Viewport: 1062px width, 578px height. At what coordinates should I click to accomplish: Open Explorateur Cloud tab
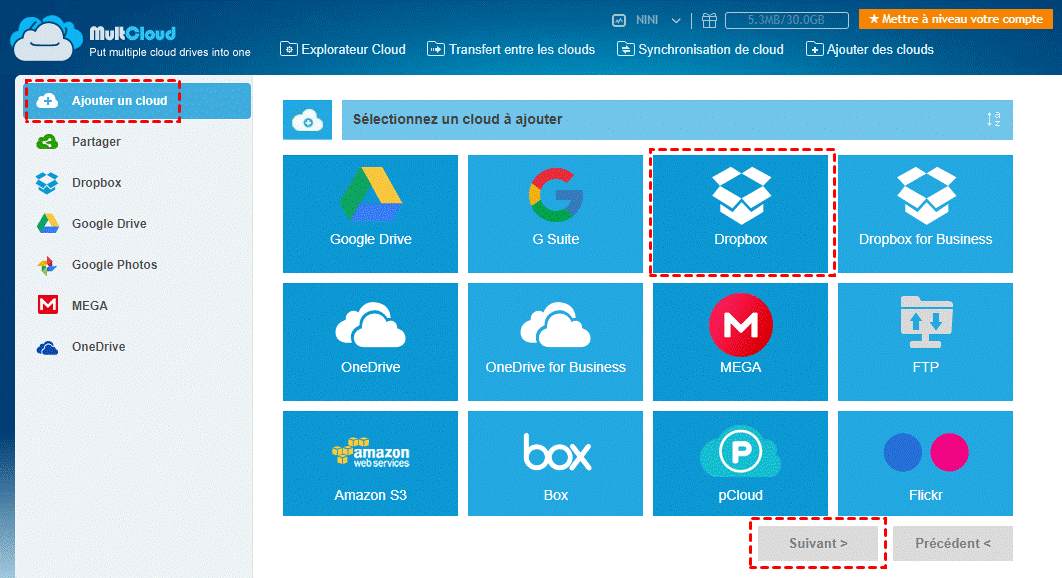[x=343, y=49]
